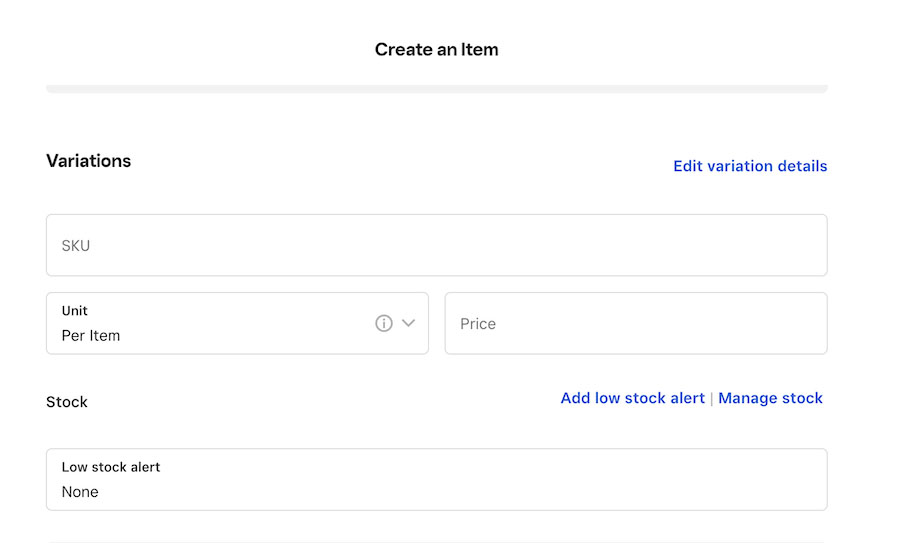Open the Manage stock link
Screen dimensions: 900x543
[x=770, y=398]
